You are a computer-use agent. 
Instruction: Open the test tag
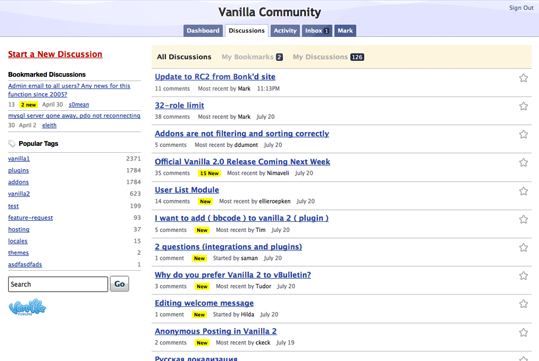coord(13,206)
